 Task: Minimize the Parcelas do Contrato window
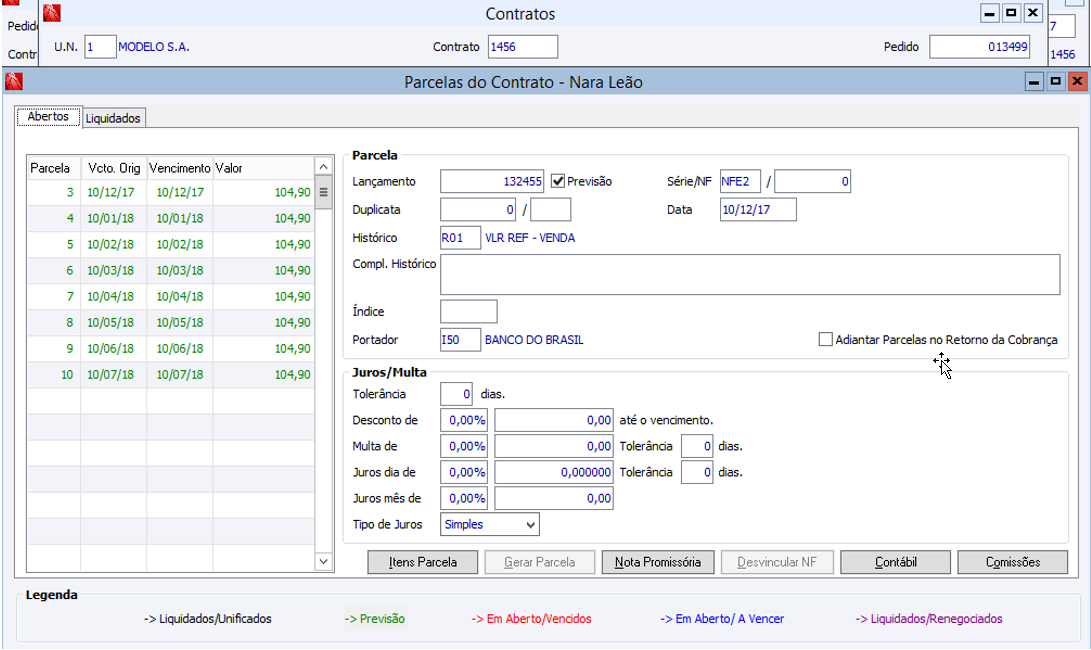click(1034, 82)
